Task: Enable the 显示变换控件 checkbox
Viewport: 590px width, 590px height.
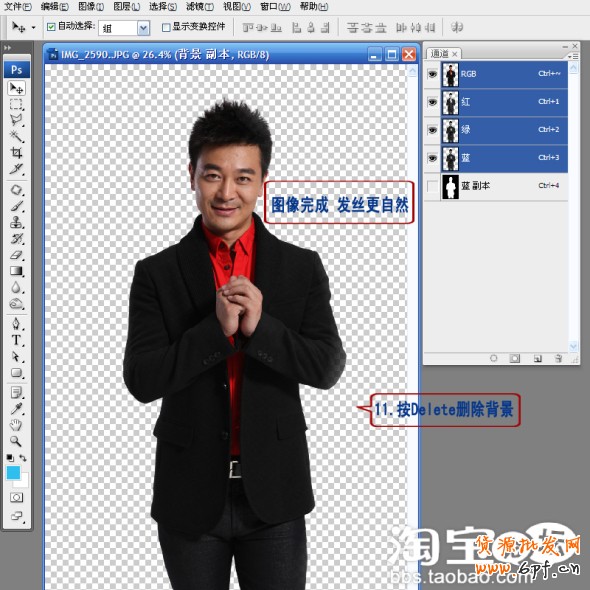Action: tap(166, 27)
